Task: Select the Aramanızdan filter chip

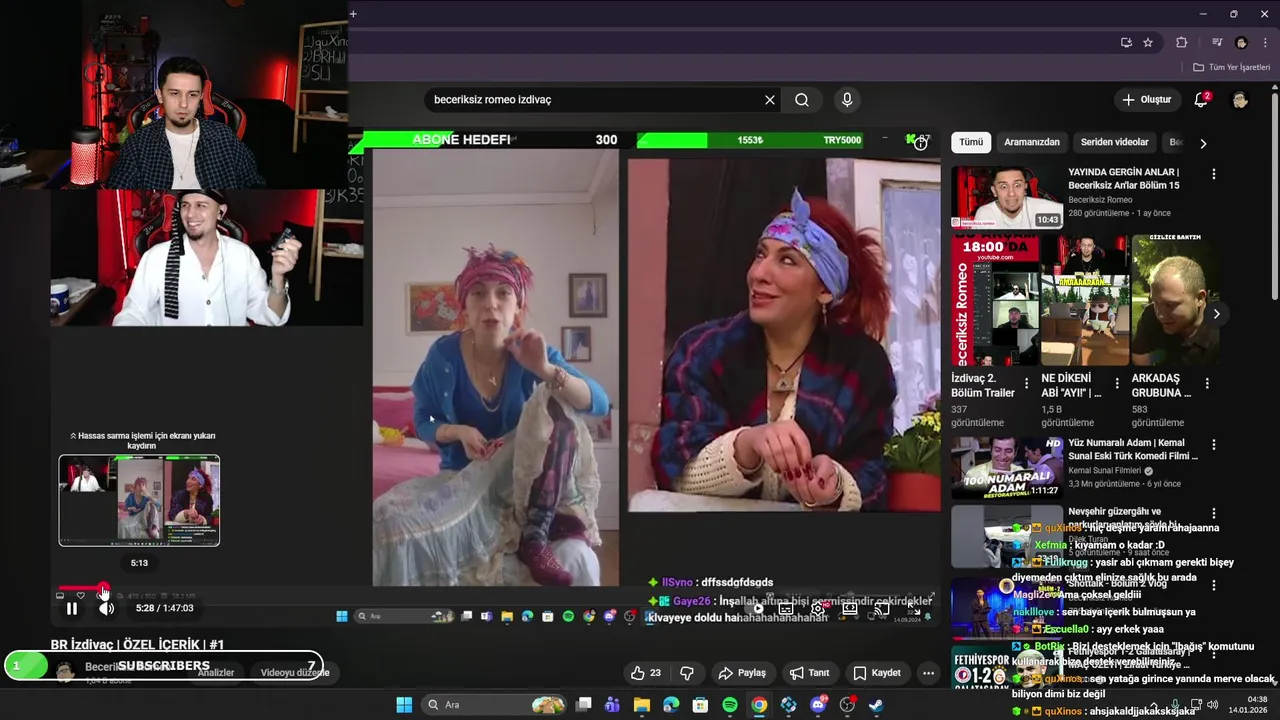Action: tap(1032, 142)
